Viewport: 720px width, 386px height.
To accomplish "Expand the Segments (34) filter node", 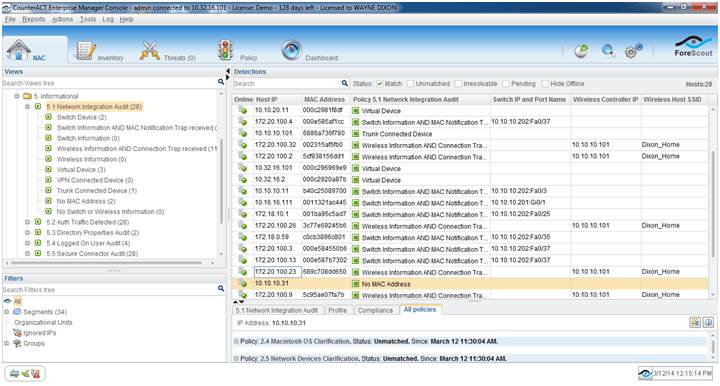I will point(6,312).
